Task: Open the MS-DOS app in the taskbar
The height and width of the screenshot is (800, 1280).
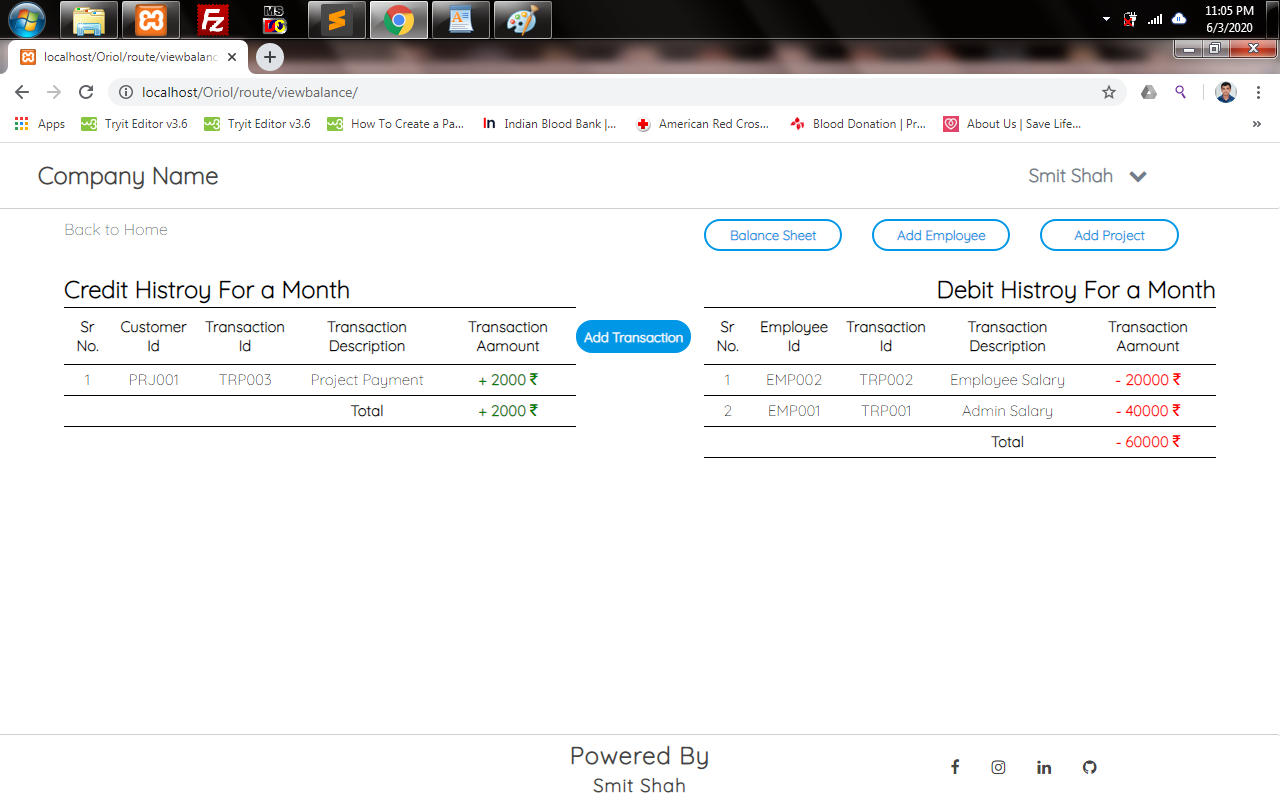Action: [x=275, y=19]
